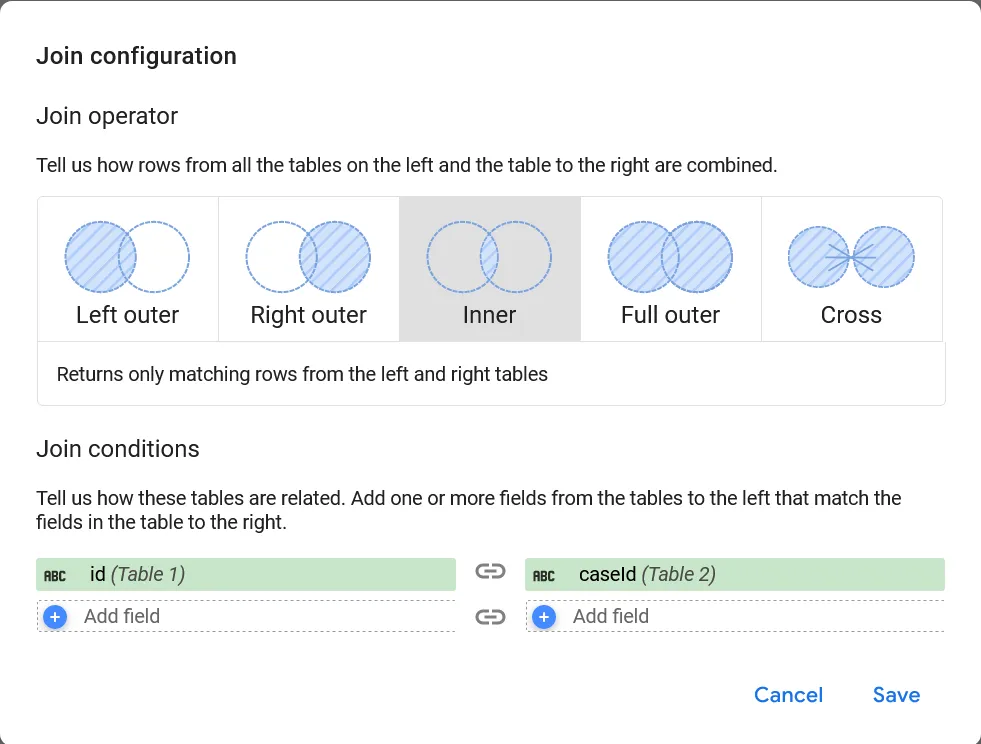Select the Left outer join Venn diagram icon
The image size is (981, 744).
(127, 257)
